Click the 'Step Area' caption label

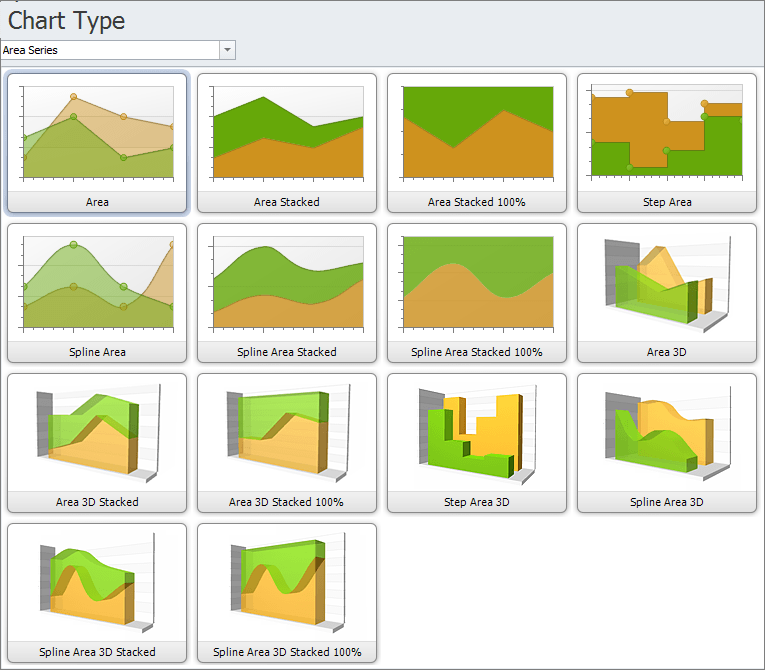(x=667, y=202)
